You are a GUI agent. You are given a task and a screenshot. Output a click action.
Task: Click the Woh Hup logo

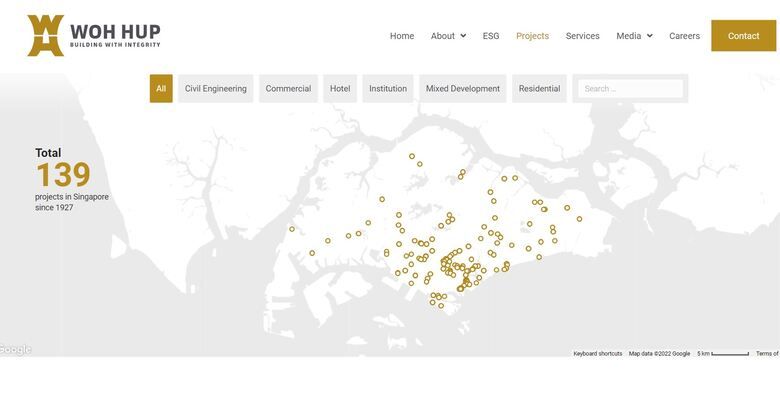(94, 35)
